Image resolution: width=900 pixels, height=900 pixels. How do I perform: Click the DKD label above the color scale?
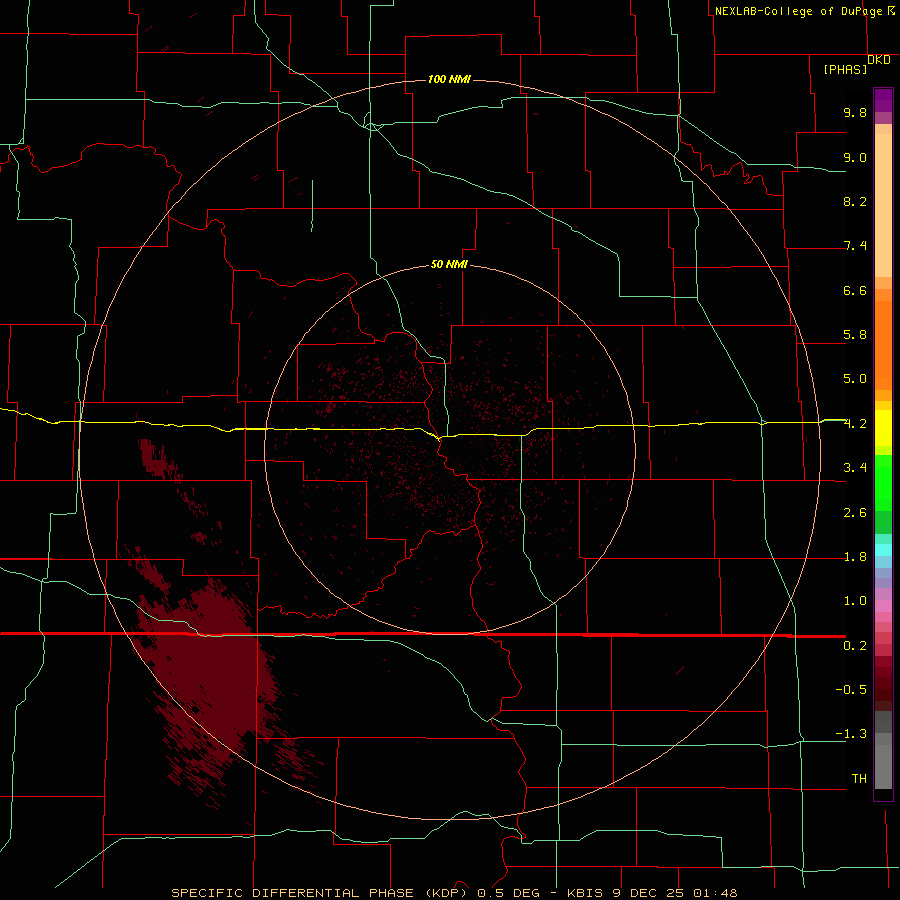click(879, 60)
